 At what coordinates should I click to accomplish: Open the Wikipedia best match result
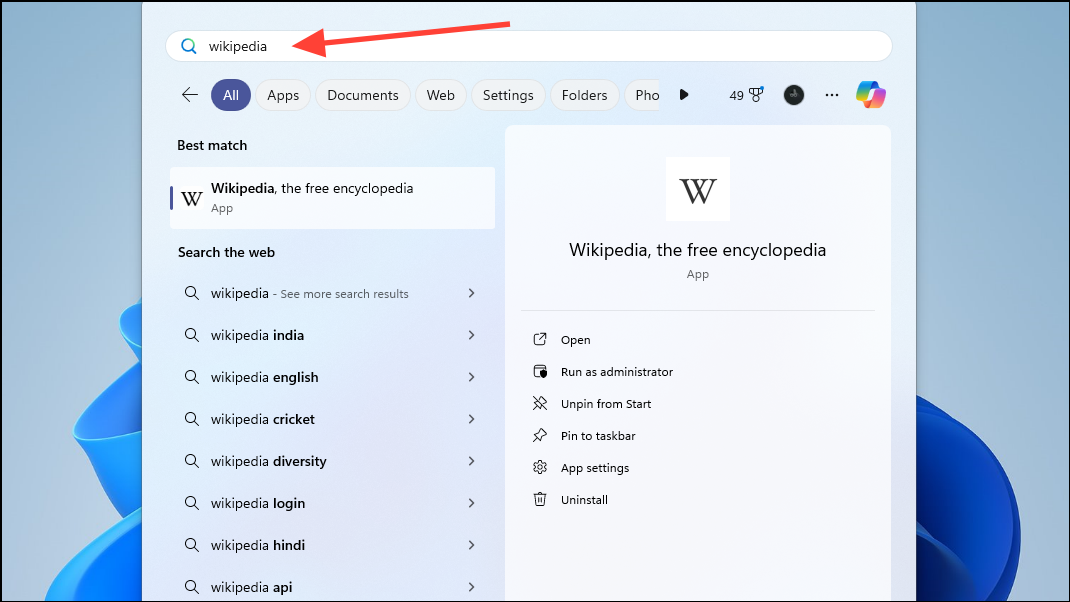(332, 198)
